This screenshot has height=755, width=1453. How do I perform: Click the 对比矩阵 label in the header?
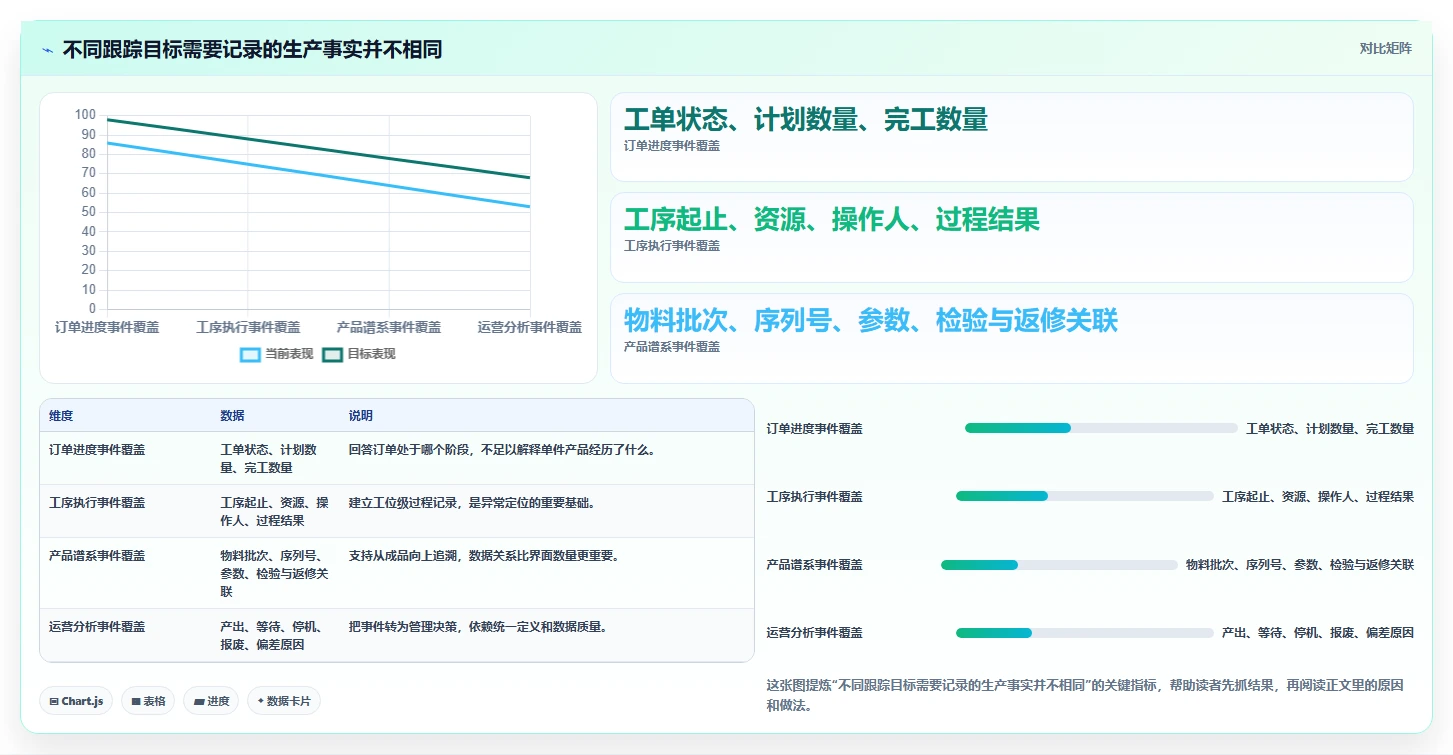point(1385,48)
